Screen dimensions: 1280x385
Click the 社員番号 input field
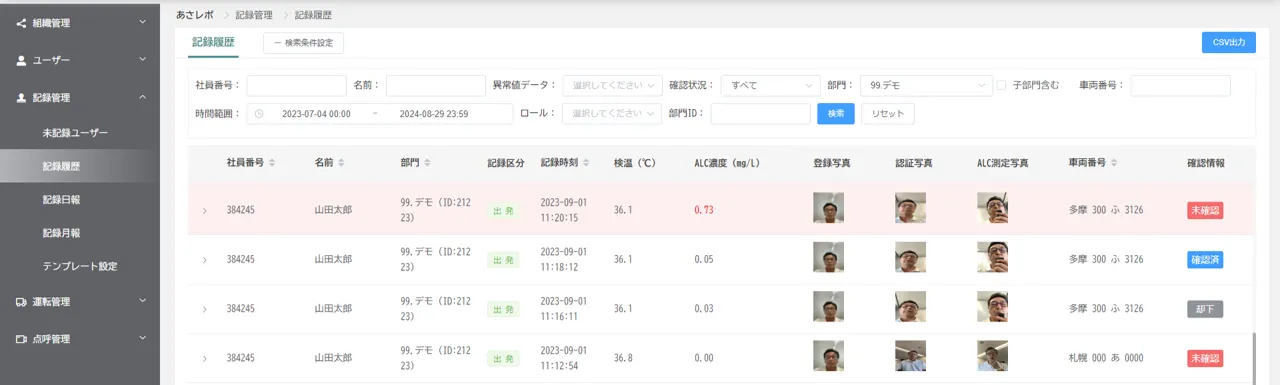tap(297, 86)
